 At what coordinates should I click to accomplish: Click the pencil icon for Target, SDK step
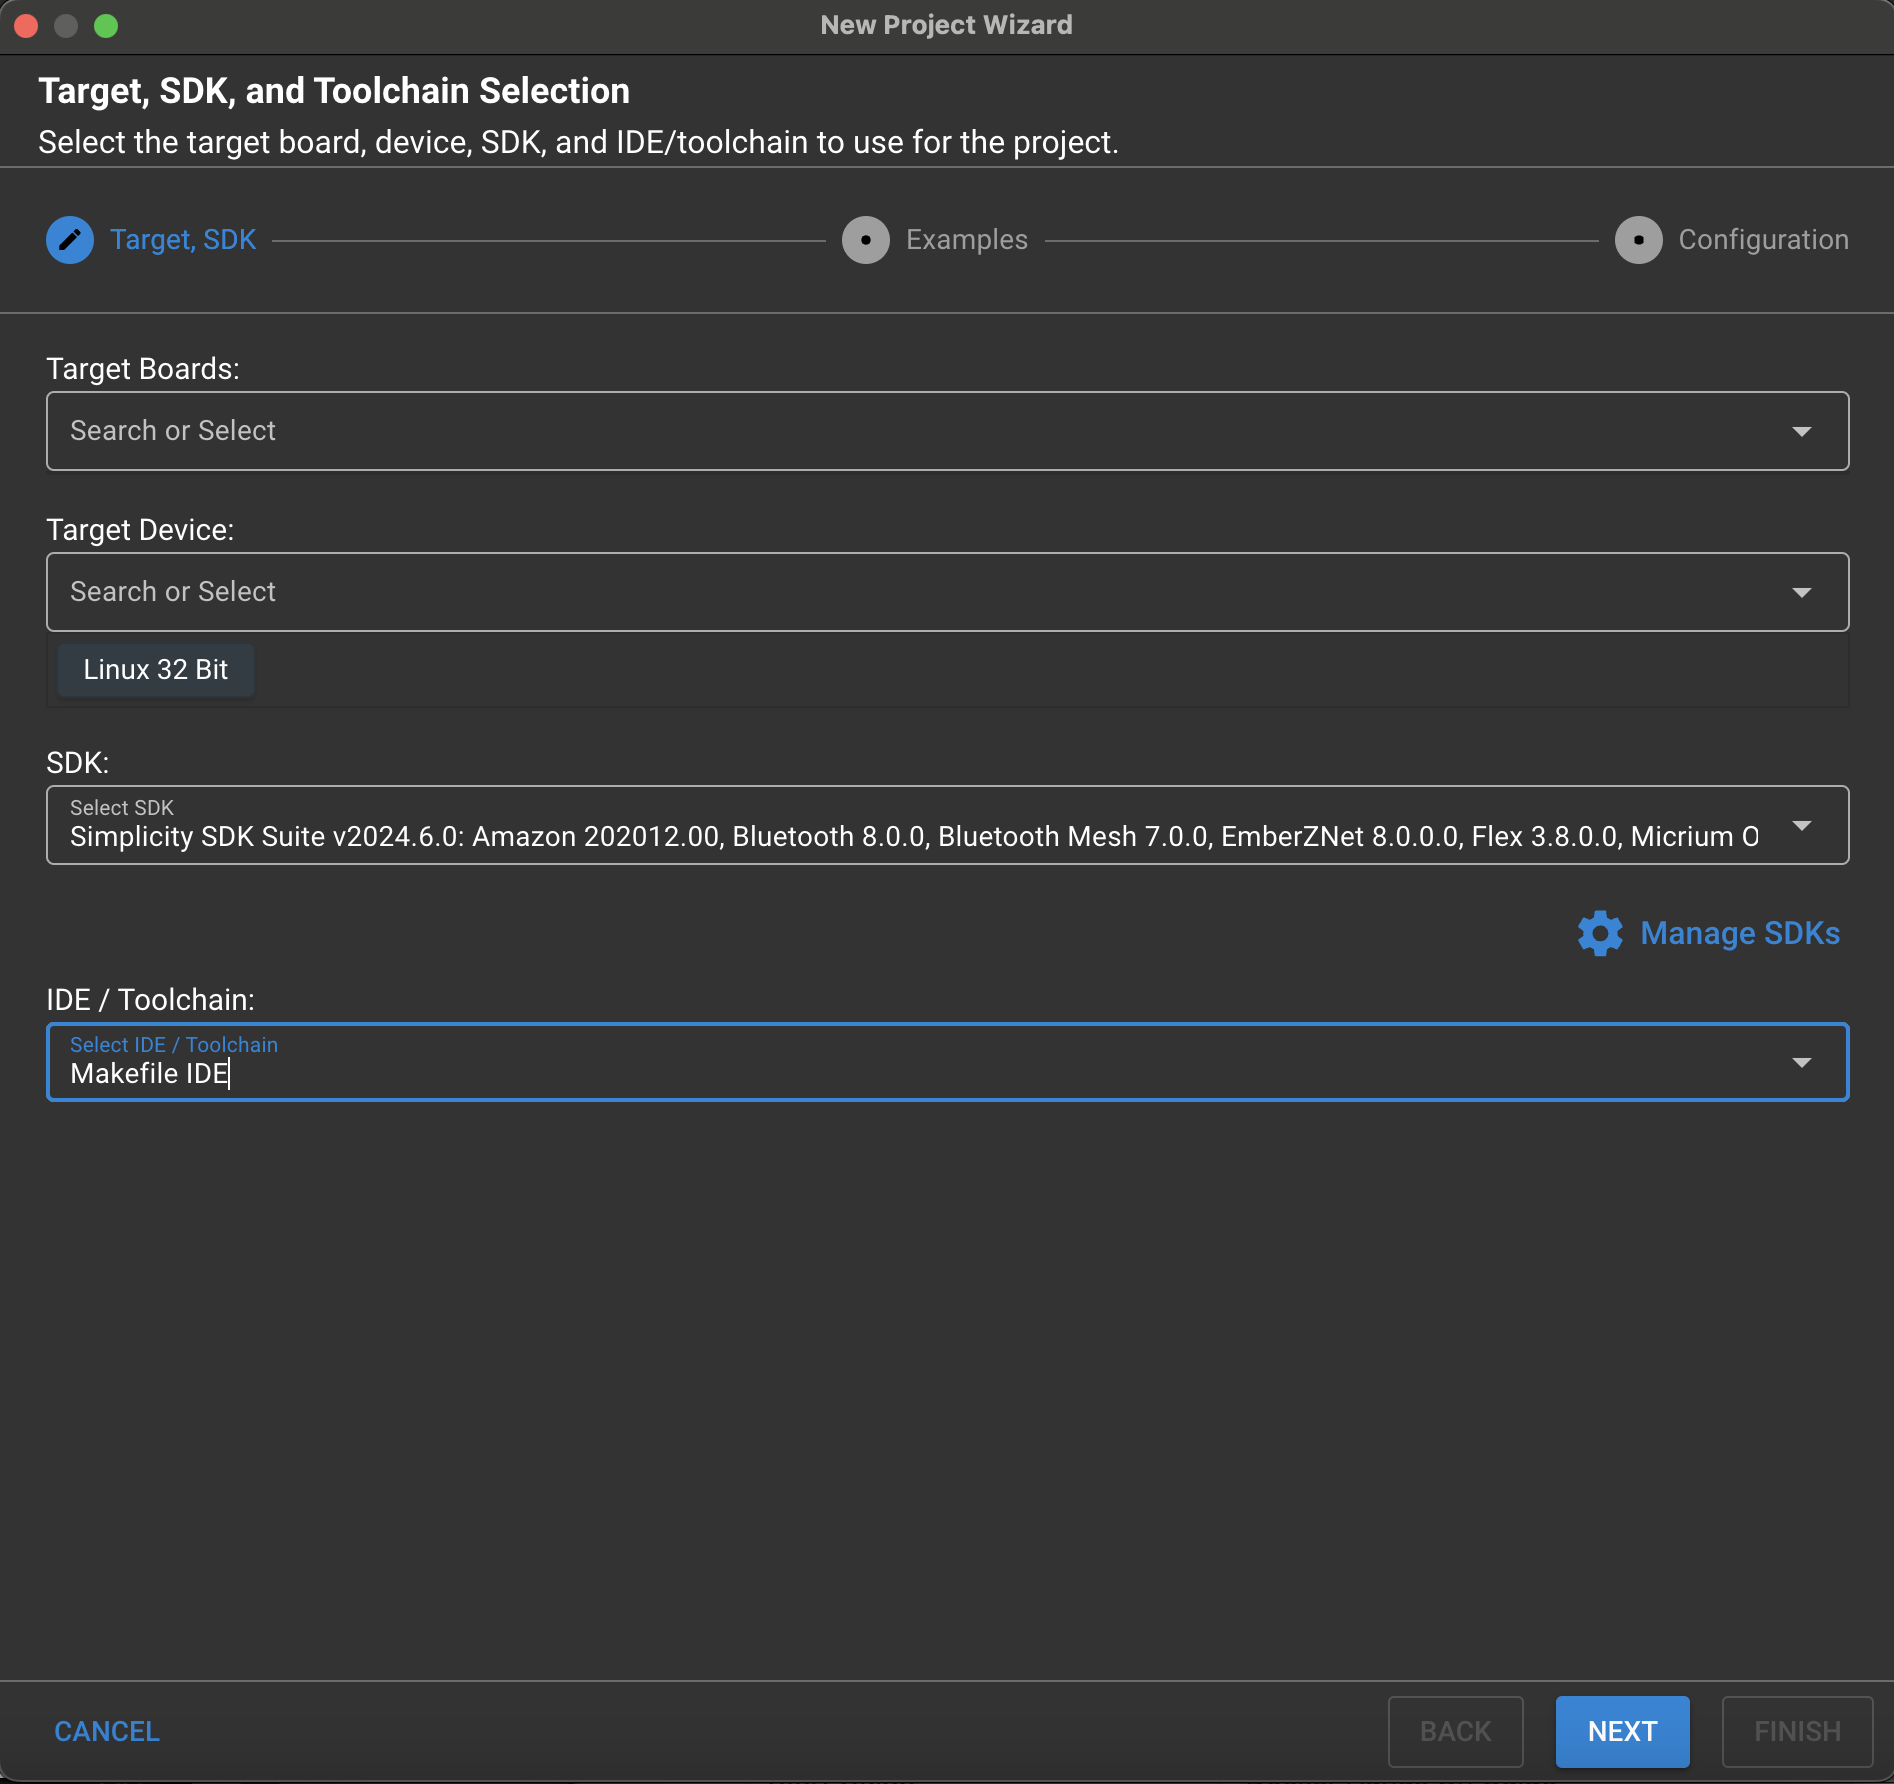click(70, 240)
